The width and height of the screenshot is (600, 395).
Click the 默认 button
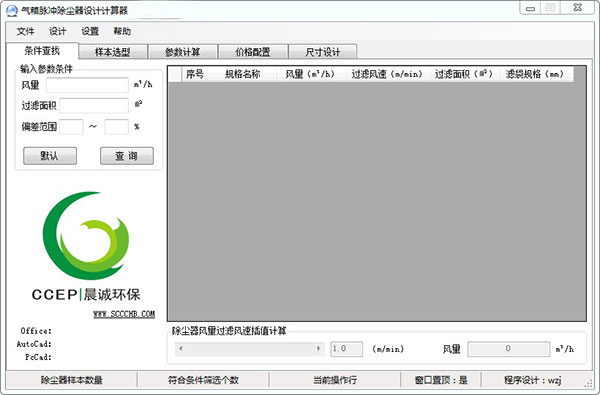coord(50,156)
